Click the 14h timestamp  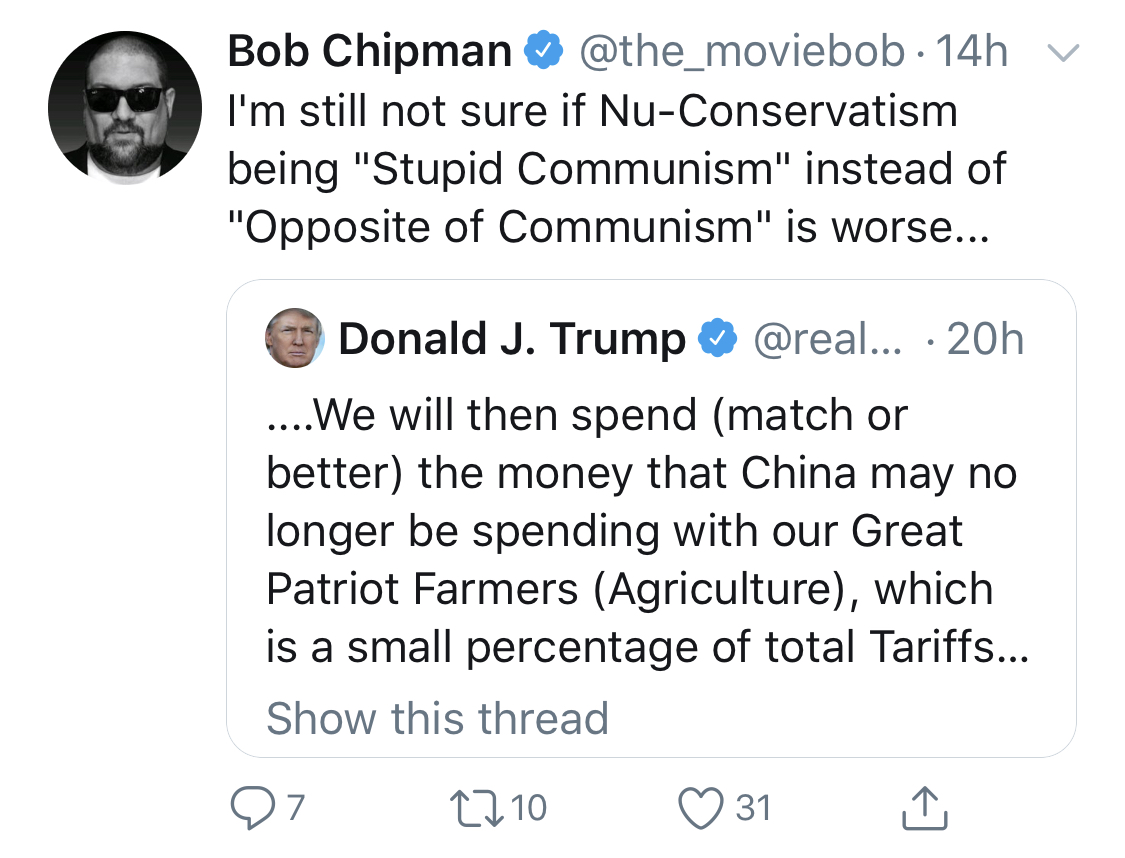(972, 51)
